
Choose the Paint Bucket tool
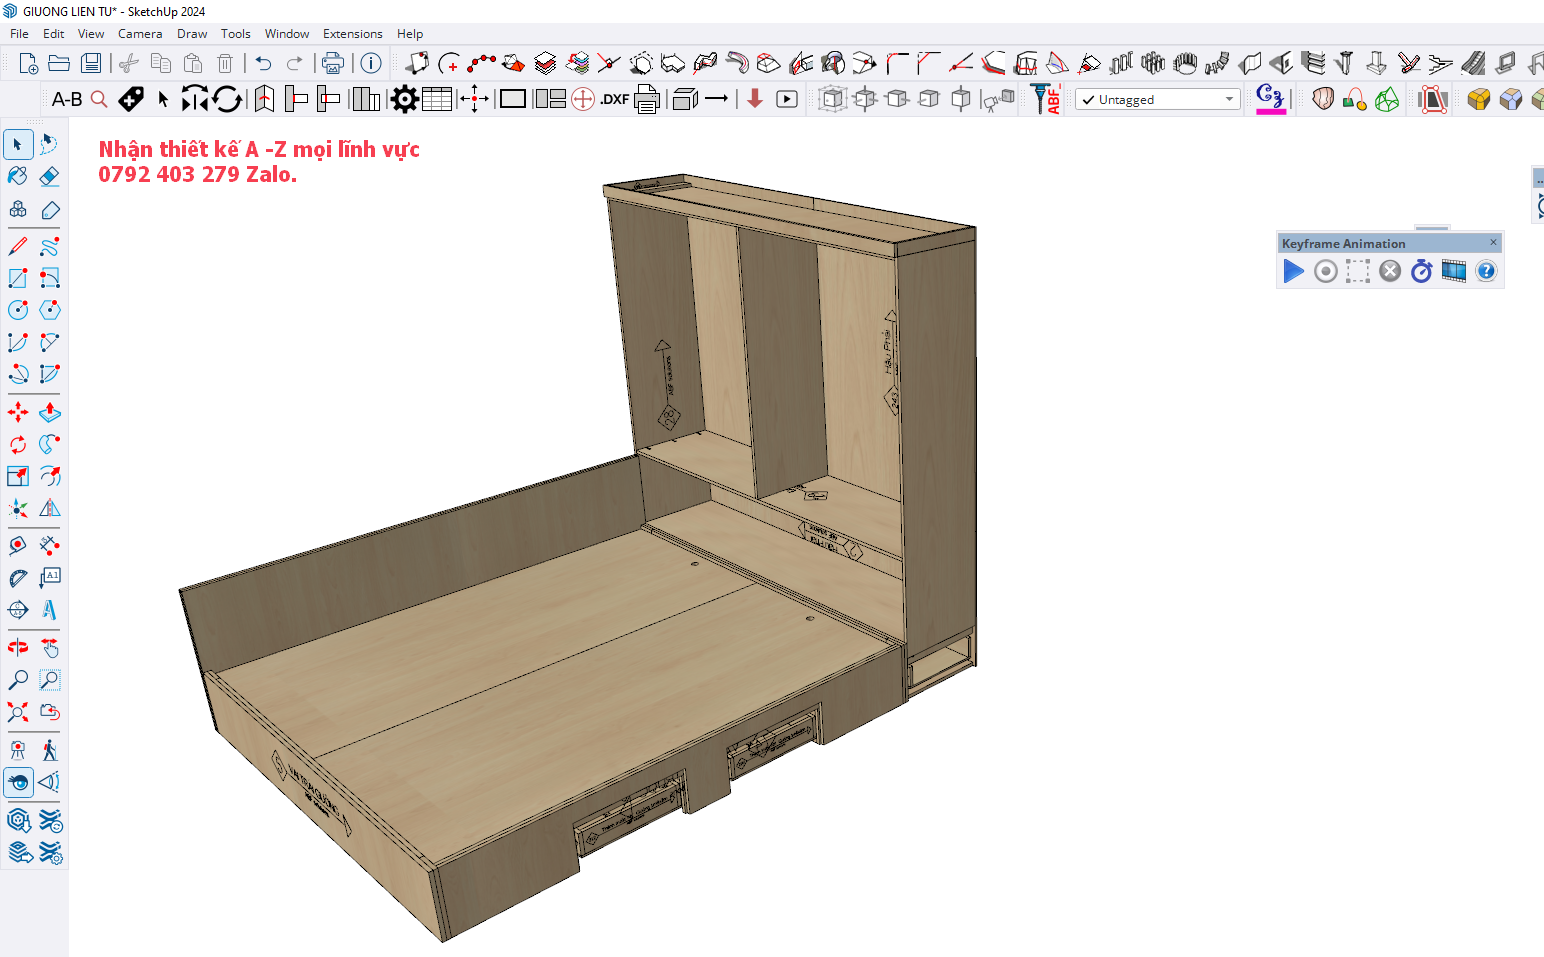[x=18, y=177]
